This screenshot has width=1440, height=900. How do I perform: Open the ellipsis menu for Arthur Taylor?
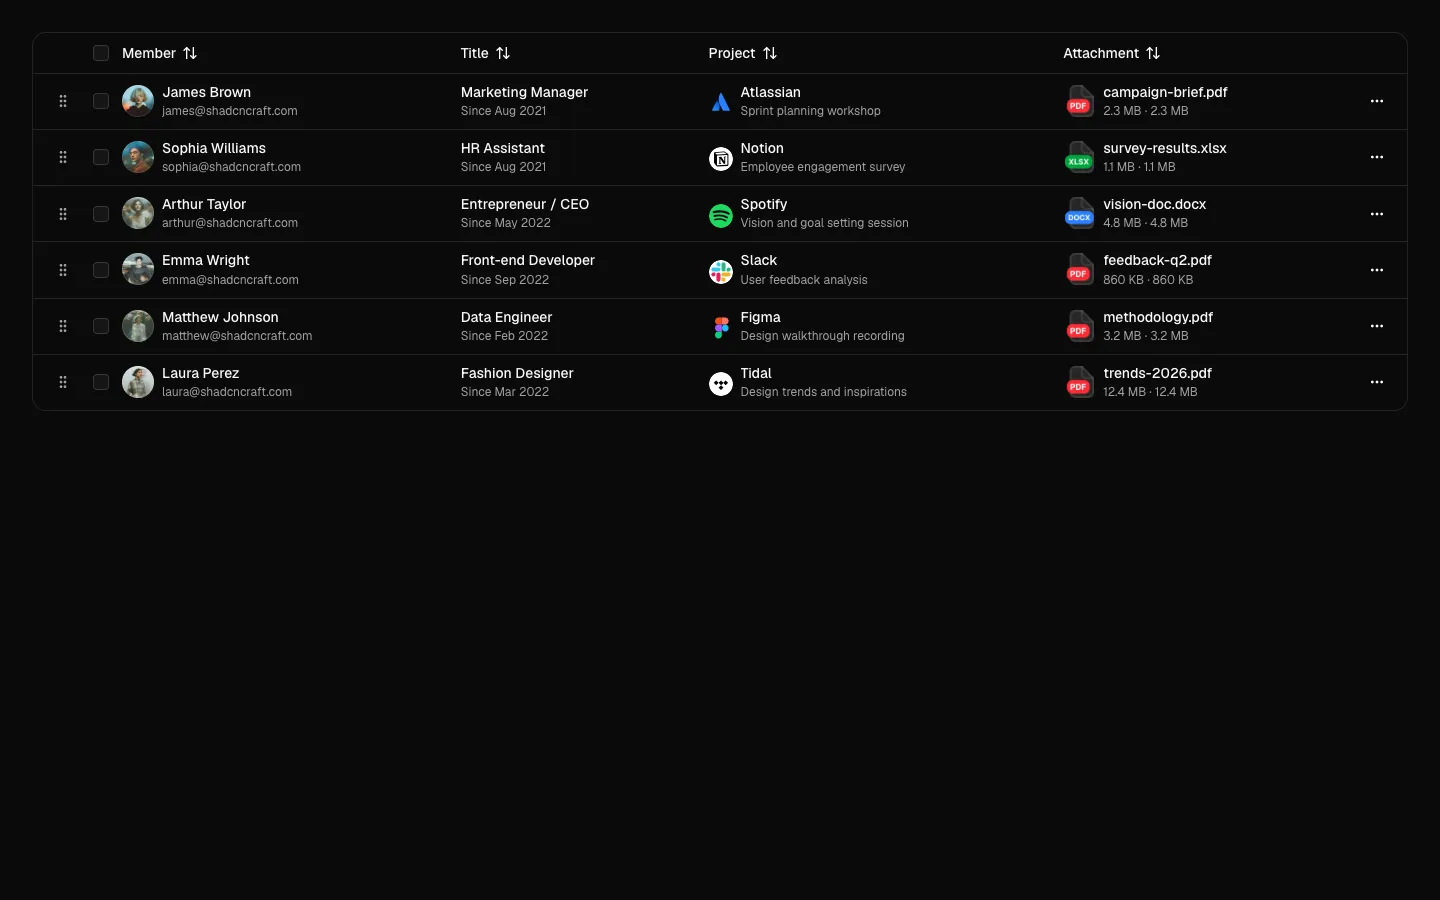[x=1377, y=214]
